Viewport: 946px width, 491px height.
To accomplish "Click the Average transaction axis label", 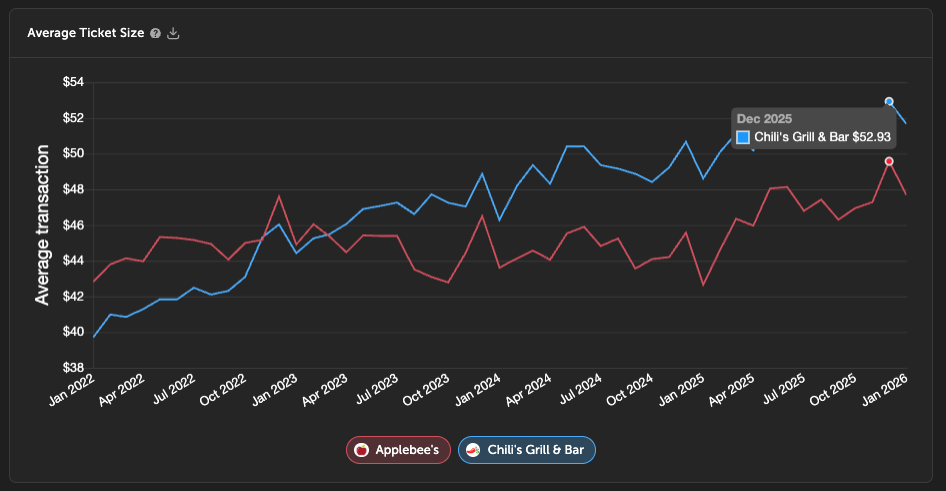I will (42, 225).
